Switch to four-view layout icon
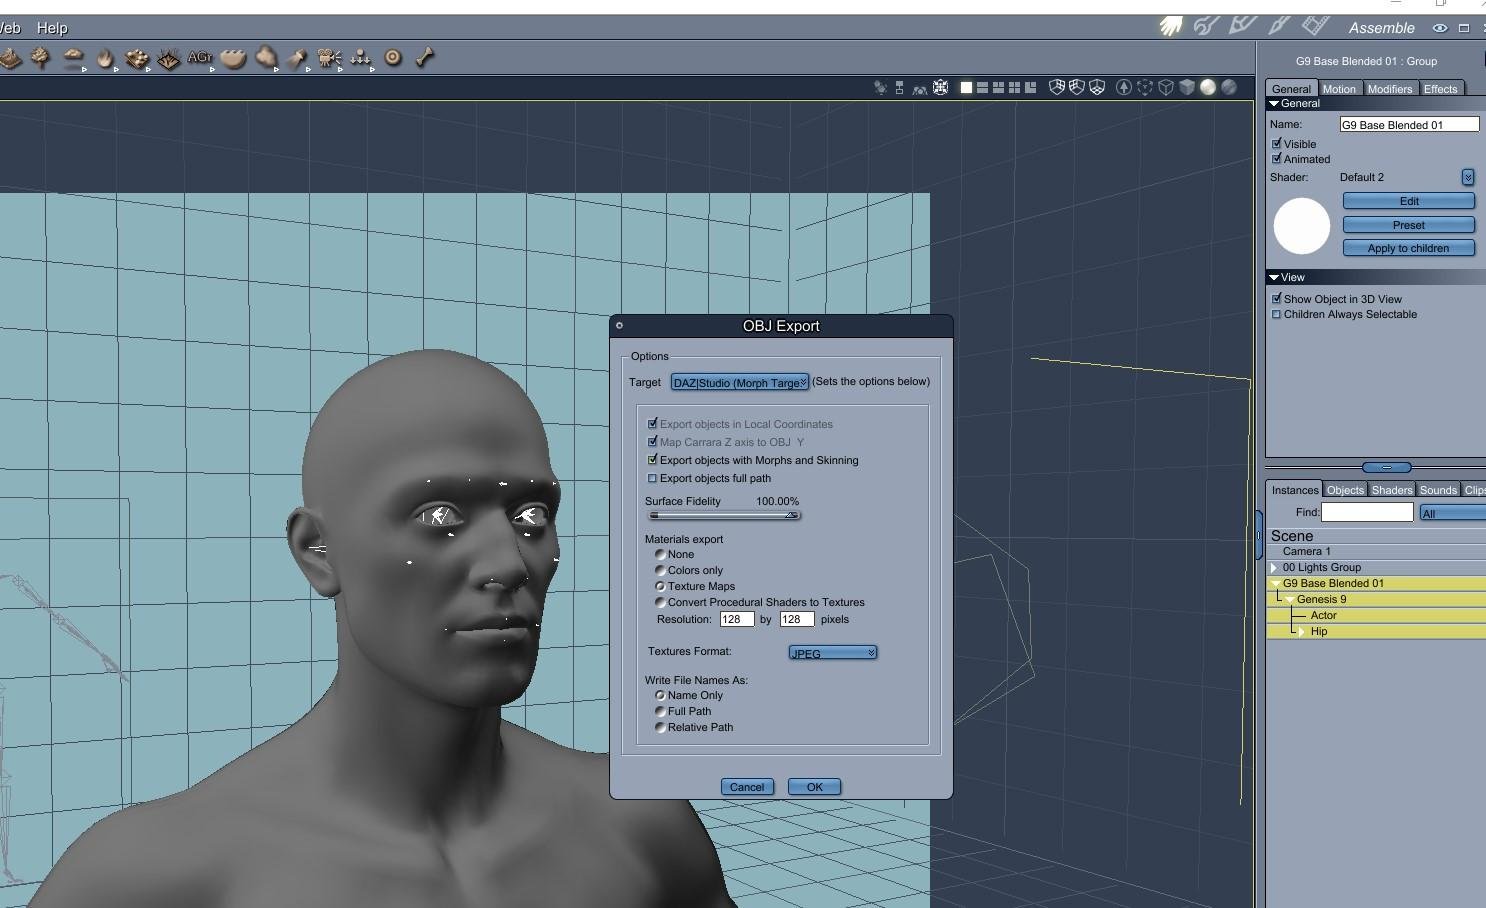 (1014, 88)
